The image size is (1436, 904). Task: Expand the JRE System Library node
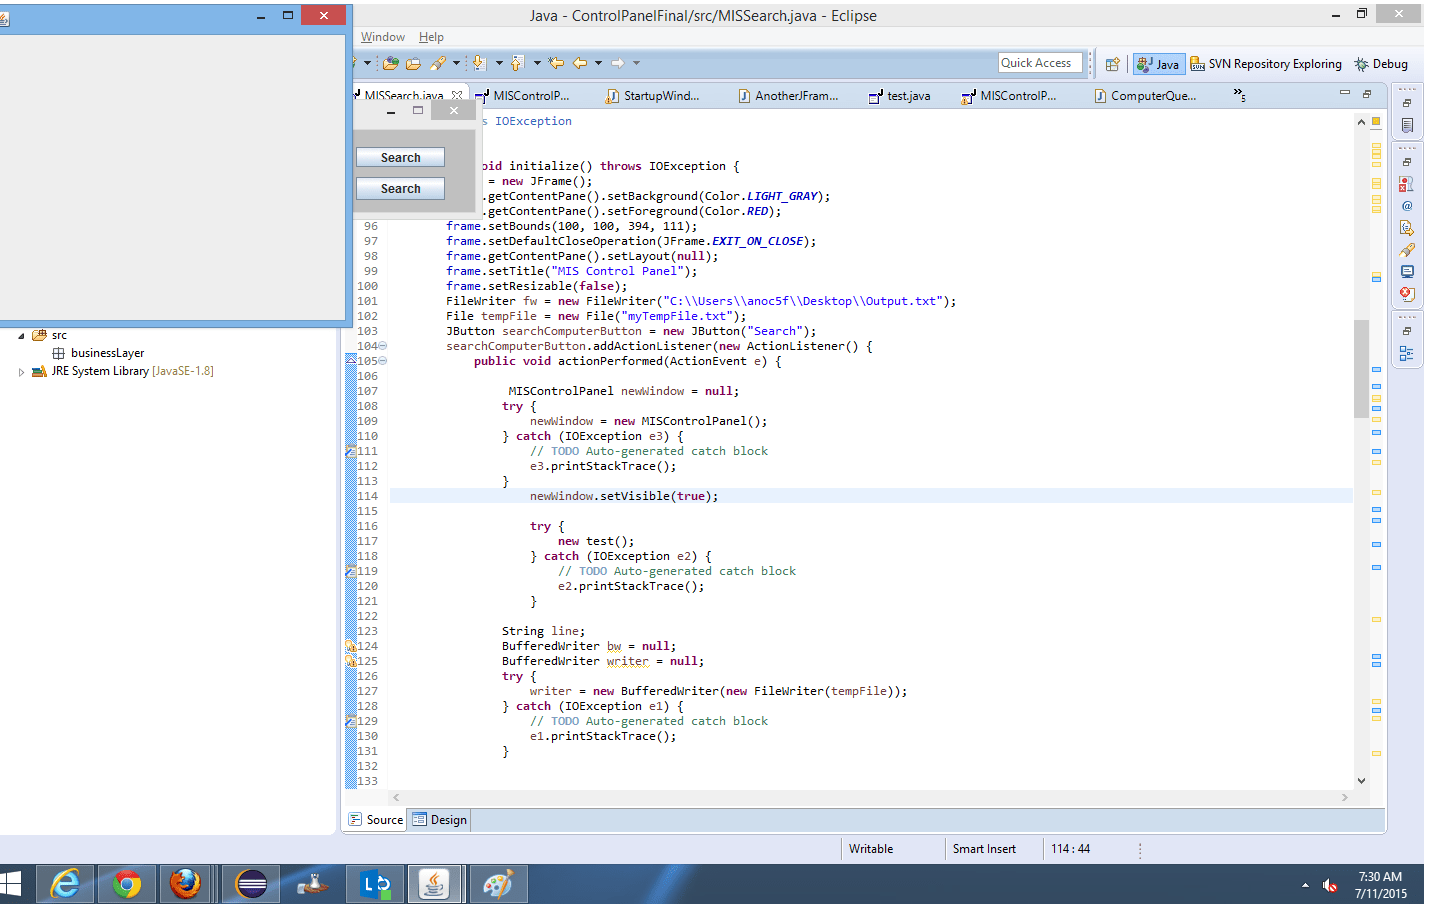[21, 372]
